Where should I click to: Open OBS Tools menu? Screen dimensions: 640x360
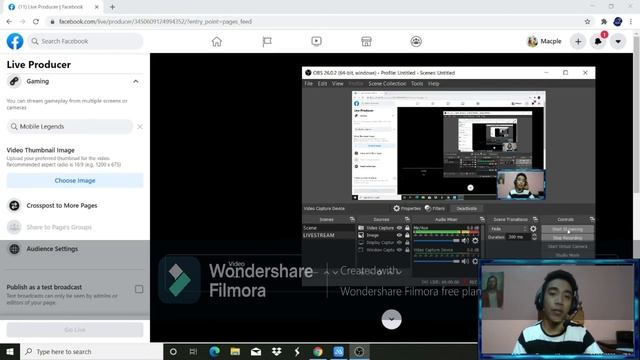coord(417,84)
